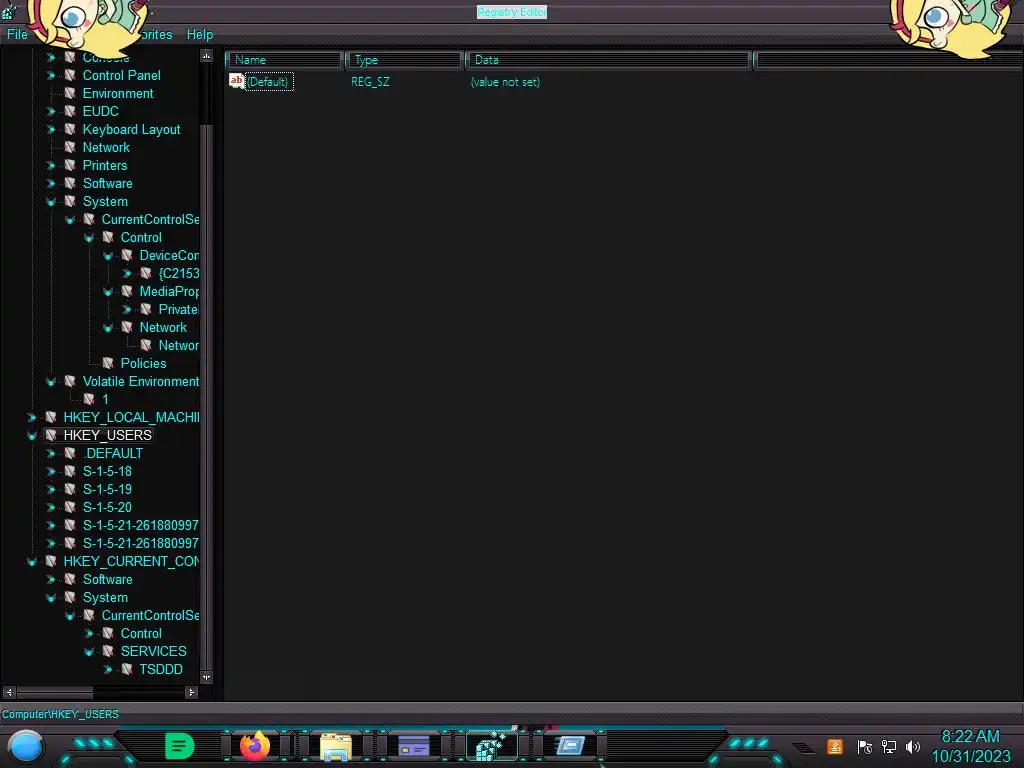Image resolution: width=1024 pixels, height=768 pixels.
Task: Sort values by Type column
Action: click(405, 60)
